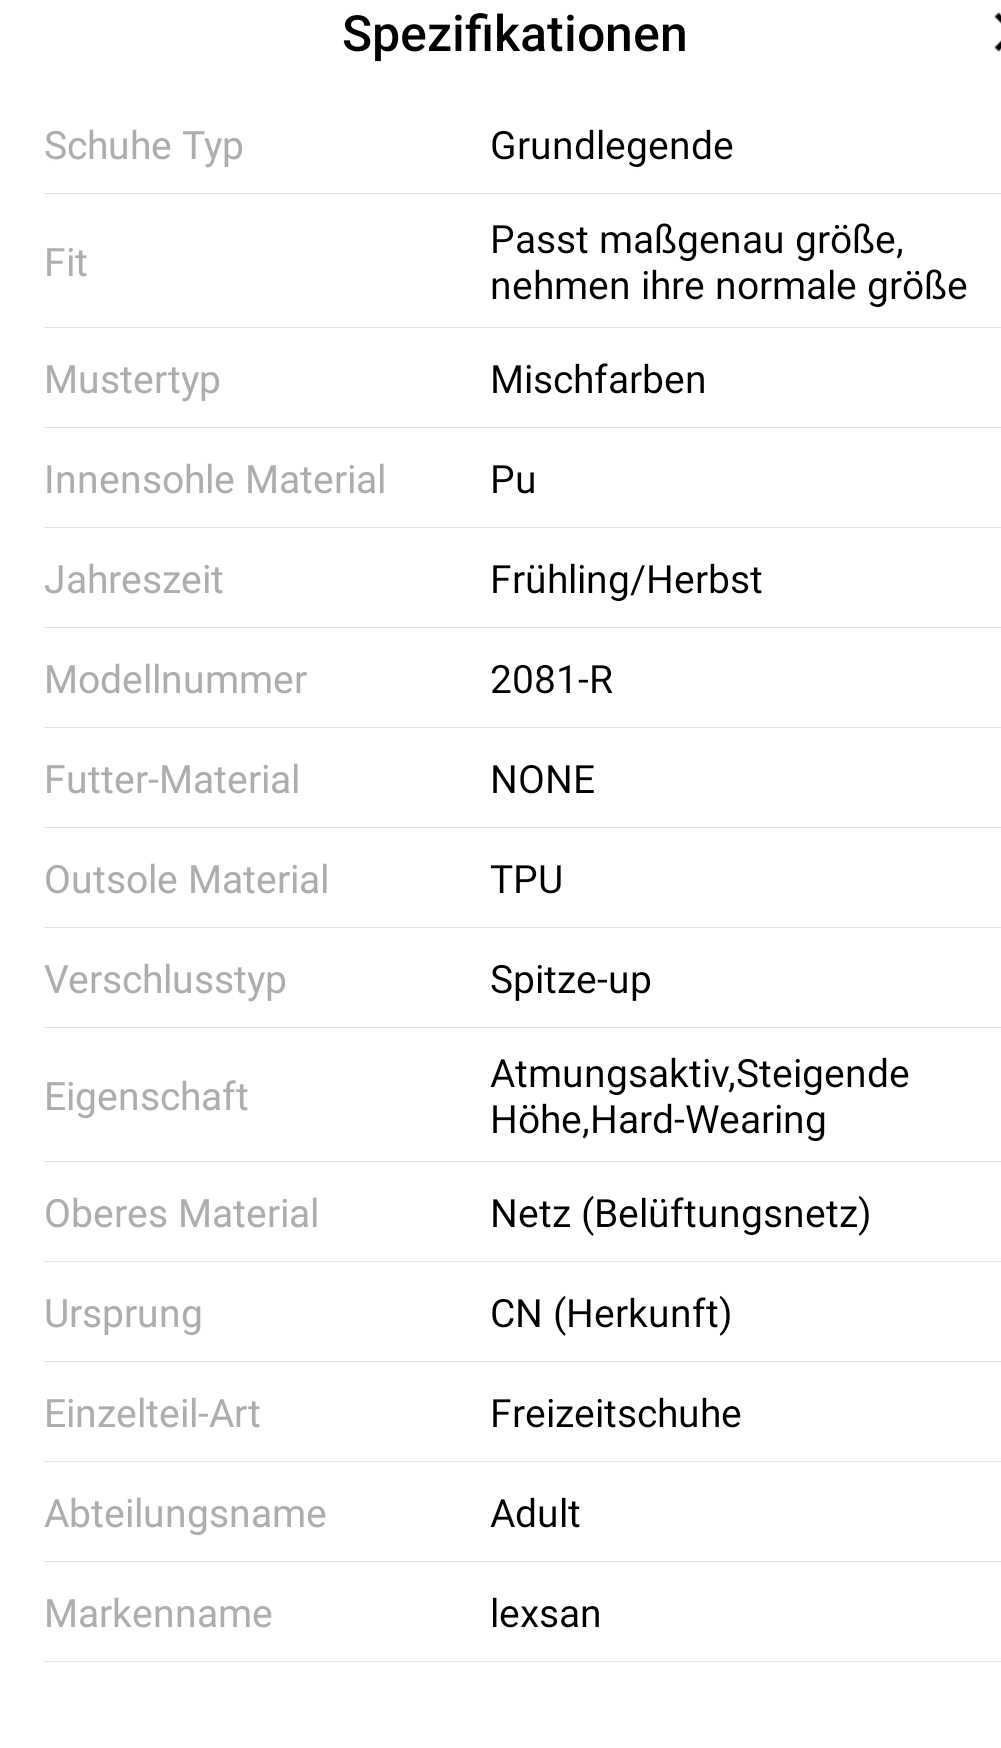Tap the Abteilungsname label
The height and width of the screenshot is (1748, 1001).
coord(185,1514)
